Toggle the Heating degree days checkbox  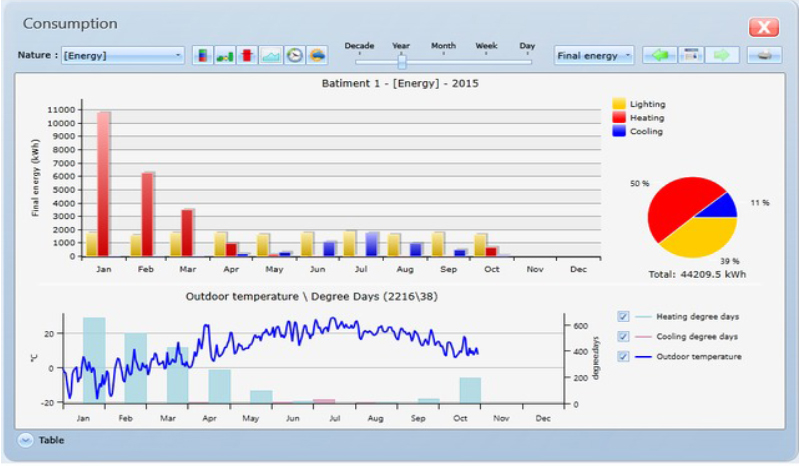tap(623, 317)
